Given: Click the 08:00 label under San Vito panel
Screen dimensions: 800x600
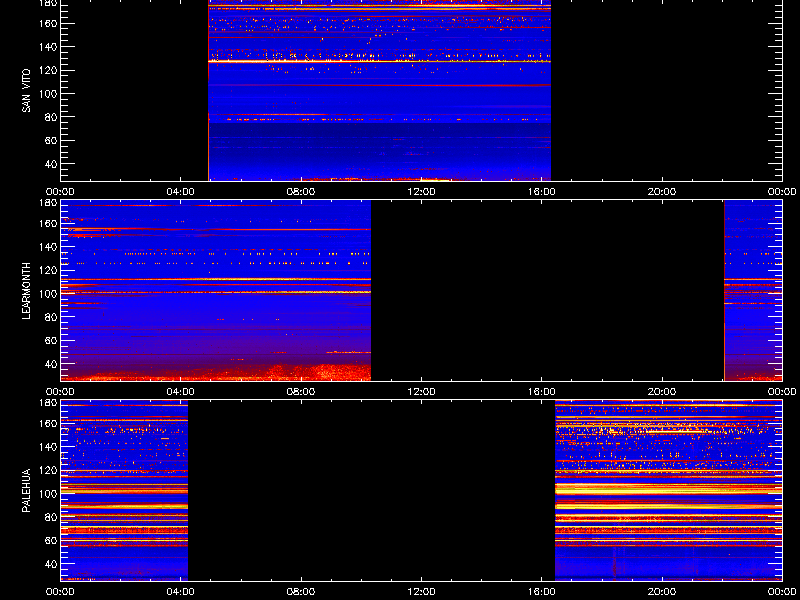Looking at the screenshot, I should coord(301,192).
